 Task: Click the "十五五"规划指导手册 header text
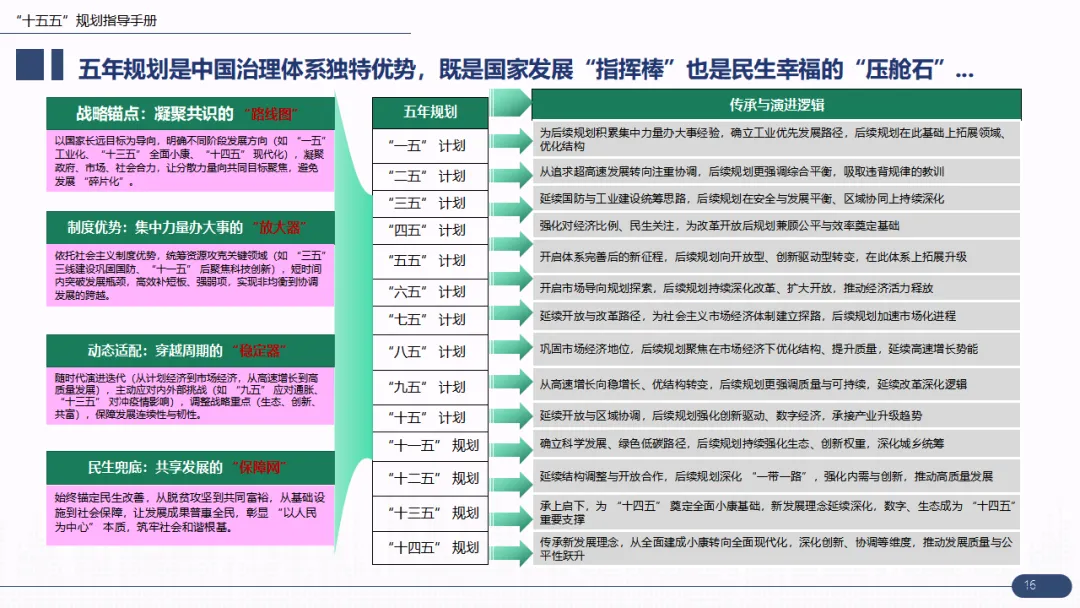click(89, 21)
